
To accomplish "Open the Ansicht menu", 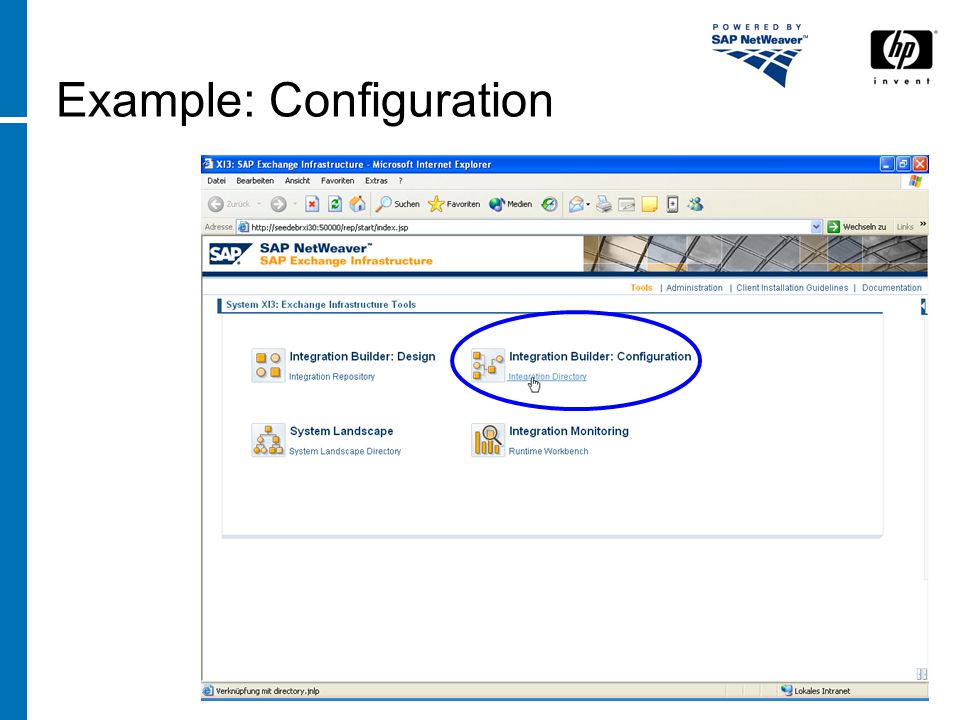I will (298, 181).
